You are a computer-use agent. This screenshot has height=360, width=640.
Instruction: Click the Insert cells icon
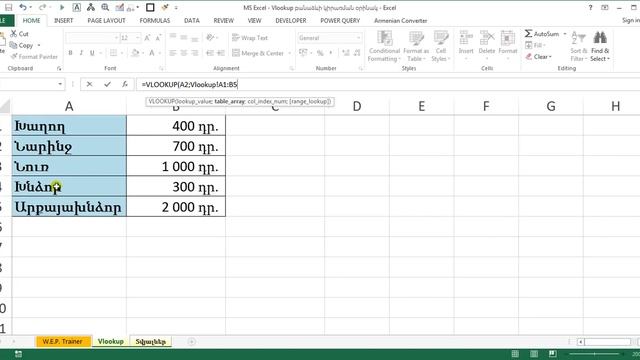(x=466, y=38)
